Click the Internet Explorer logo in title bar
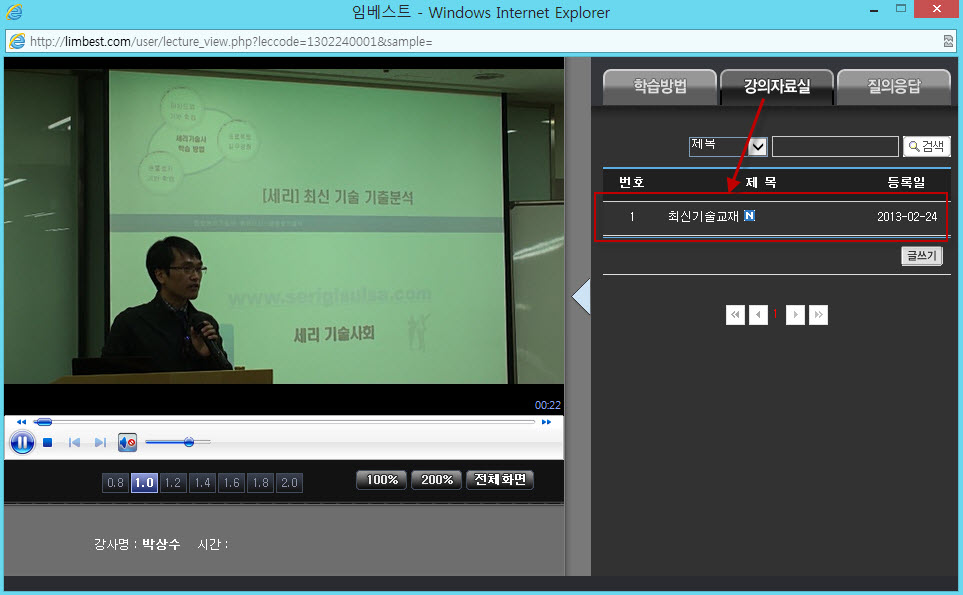Viewport: 963px width, 595px height. click(14, 12)
